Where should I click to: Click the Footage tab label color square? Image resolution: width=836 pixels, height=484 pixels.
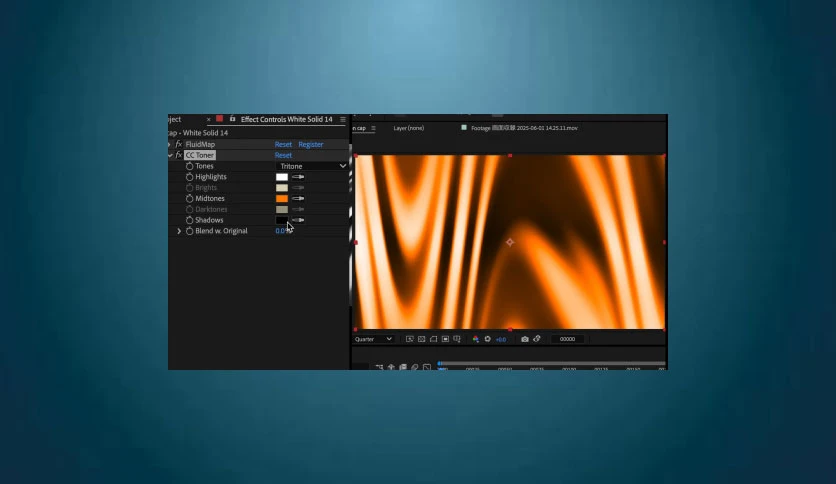pos(464,127)
